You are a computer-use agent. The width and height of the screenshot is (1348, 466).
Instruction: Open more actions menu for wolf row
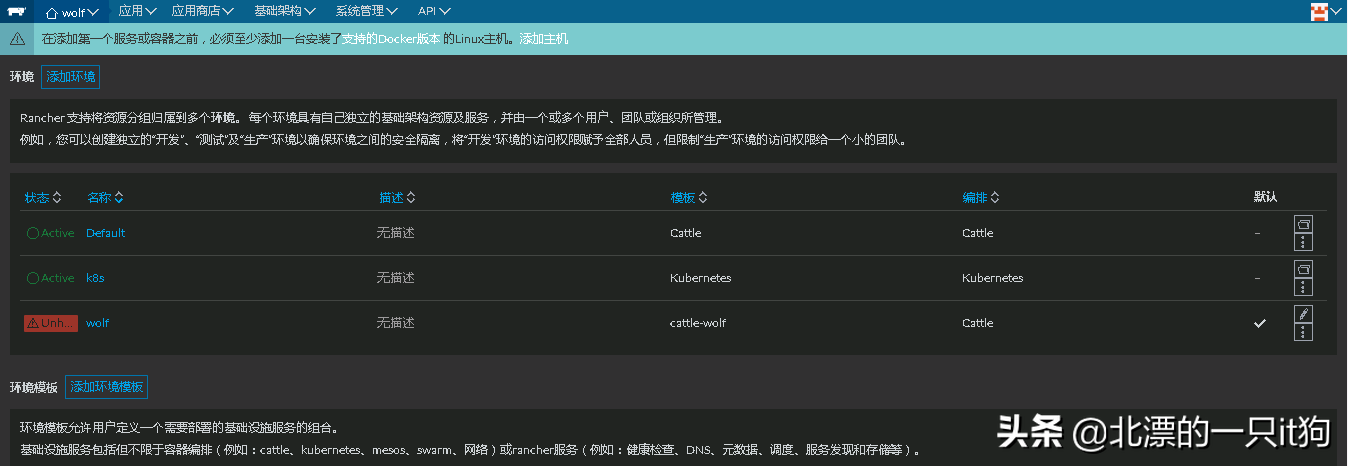[1303, 332]
